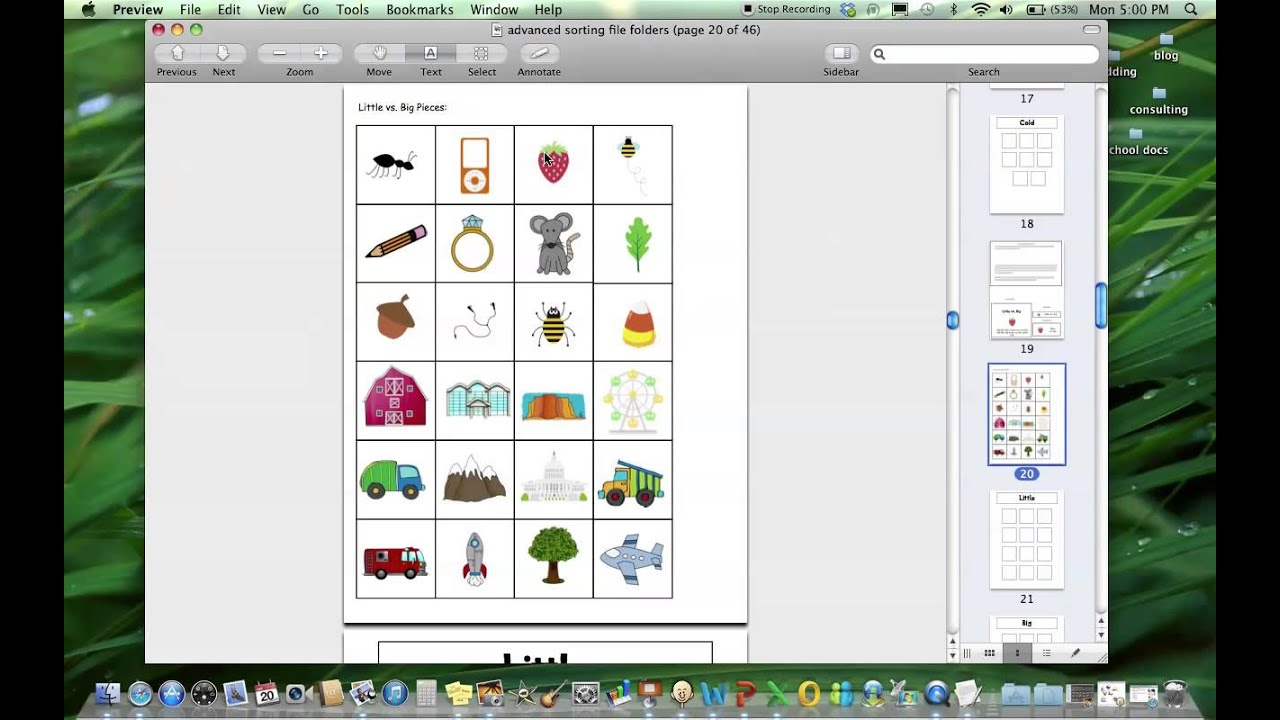The image size is (1280, 720).
Task: Open Stickies from the Dock
Action: tap(459, 693)
